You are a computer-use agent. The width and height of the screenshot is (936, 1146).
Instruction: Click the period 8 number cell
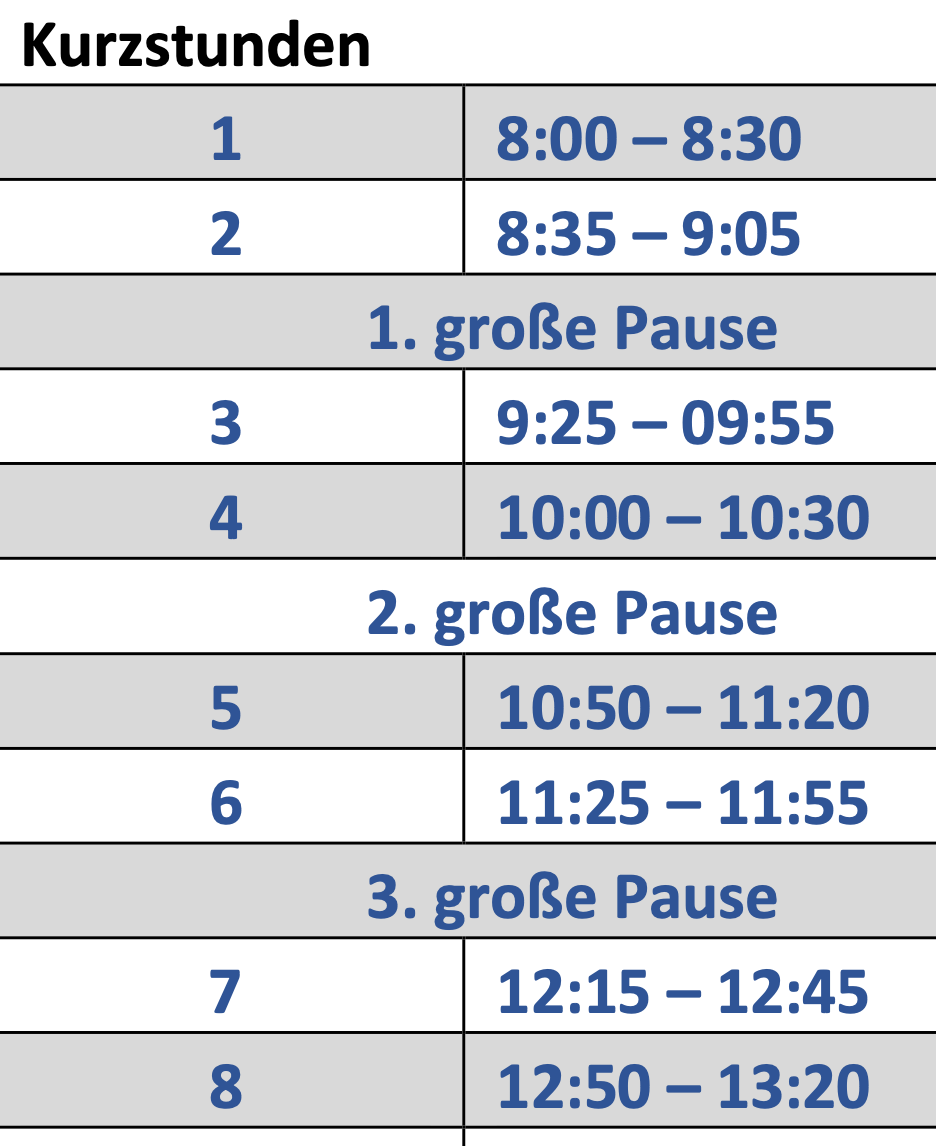coord(226,1086)
